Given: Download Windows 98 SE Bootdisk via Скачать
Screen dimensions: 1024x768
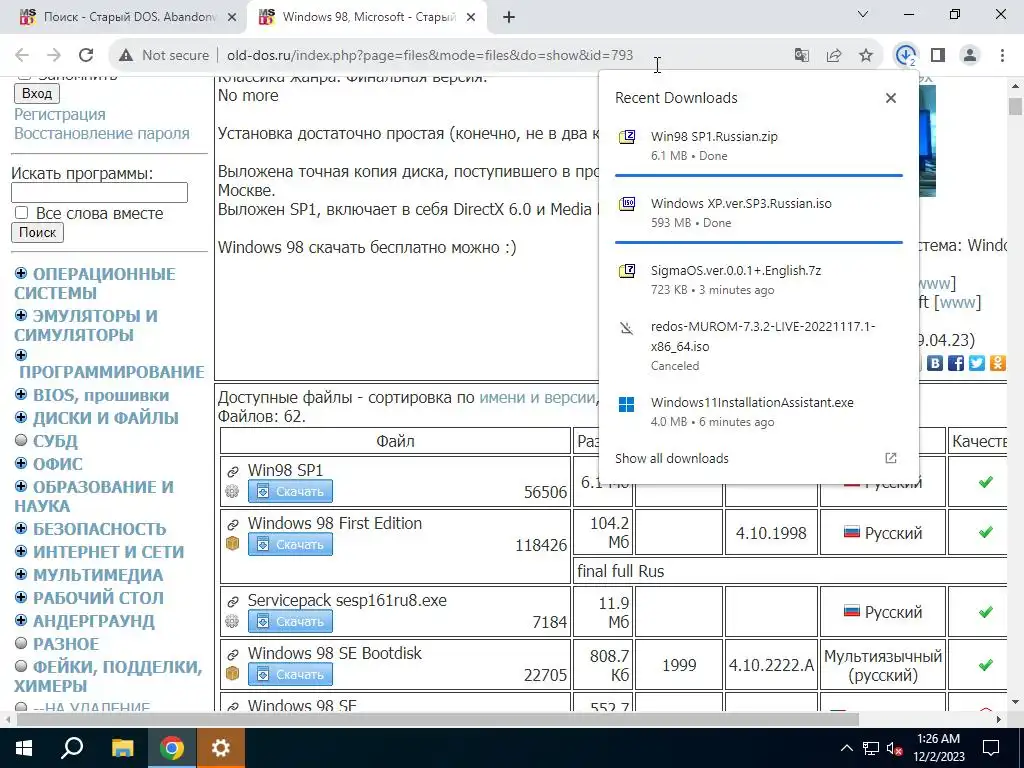Looking at the screenshot, I should click(290, 674).
